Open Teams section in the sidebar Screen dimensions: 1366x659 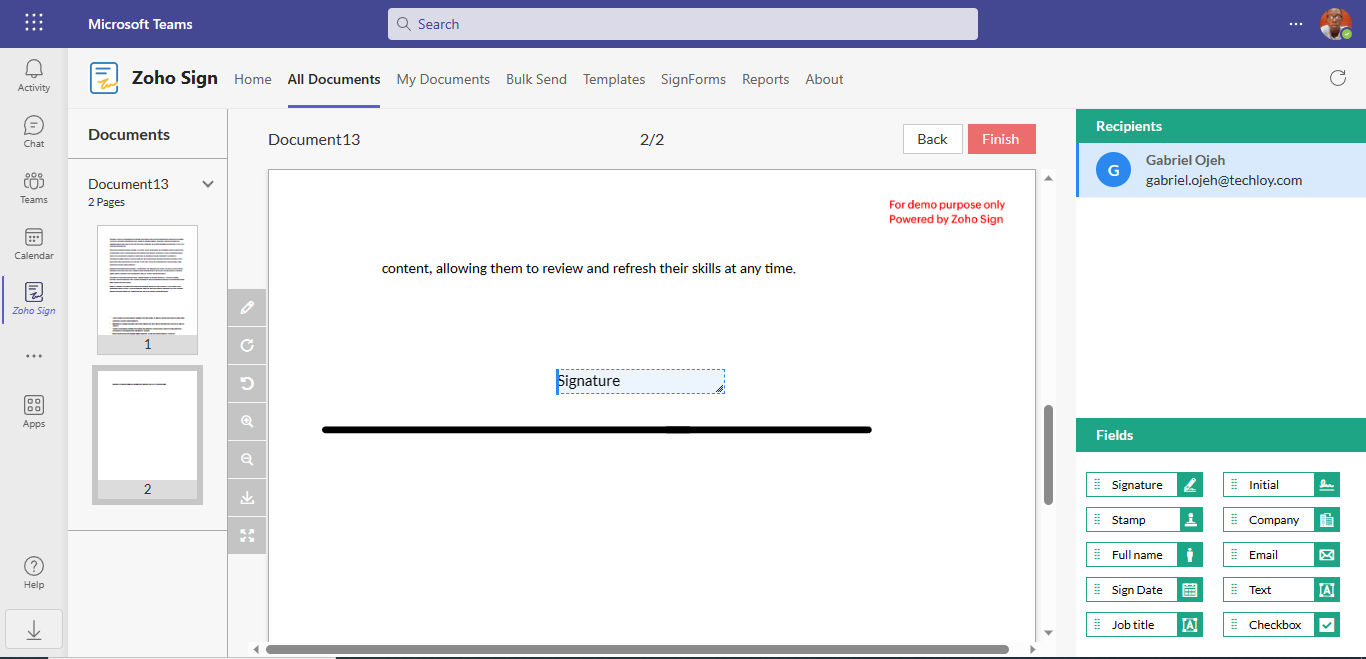(34, 188)
